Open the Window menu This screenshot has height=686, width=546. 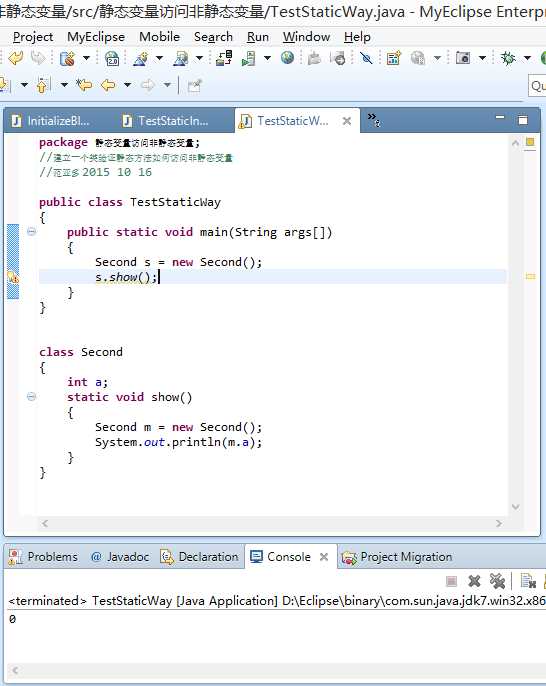pyautogui.click(x=306, y=37)
